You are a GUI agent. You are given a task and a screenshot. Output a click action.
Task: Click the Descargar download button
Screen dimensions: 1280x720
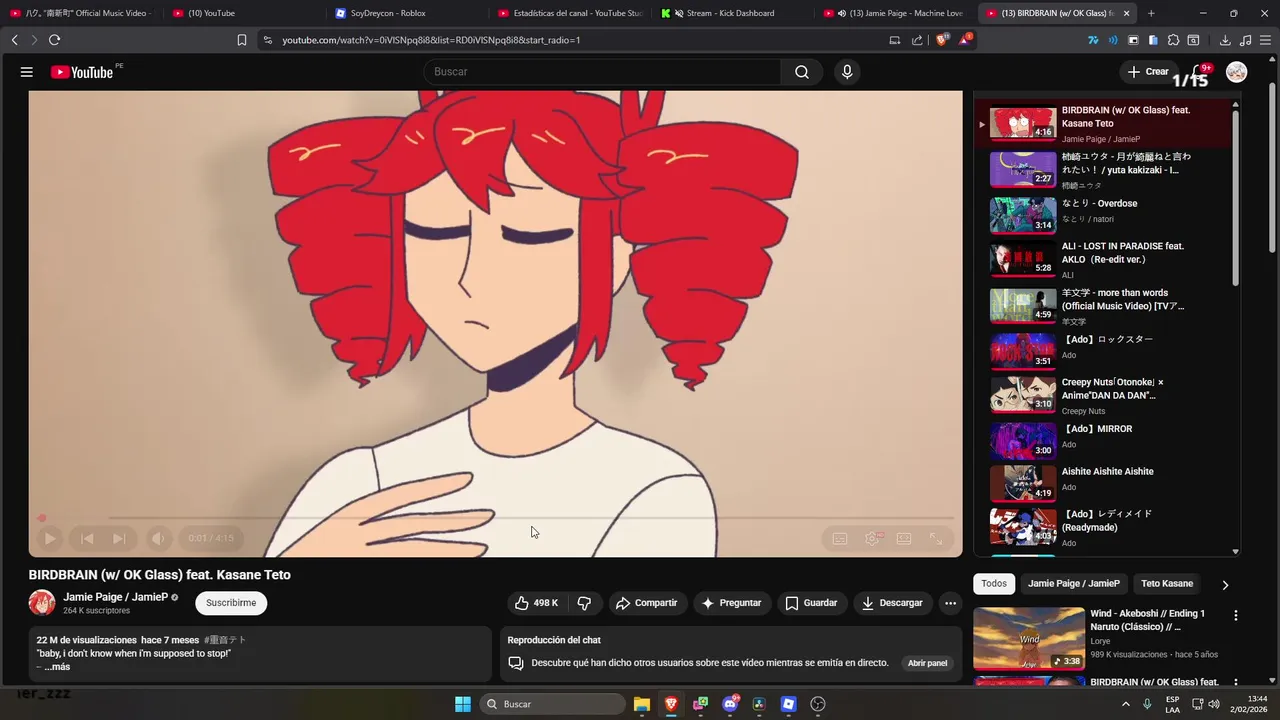pos(893,603)
